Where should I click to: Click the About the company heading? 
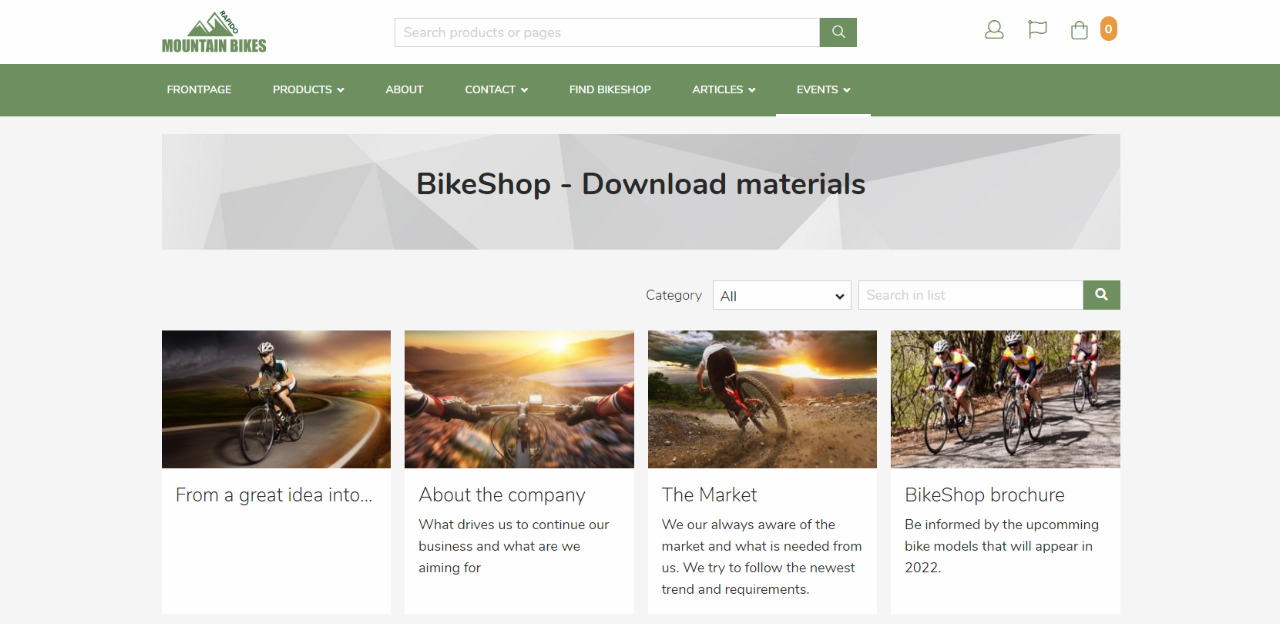click(x=502, y=495)
